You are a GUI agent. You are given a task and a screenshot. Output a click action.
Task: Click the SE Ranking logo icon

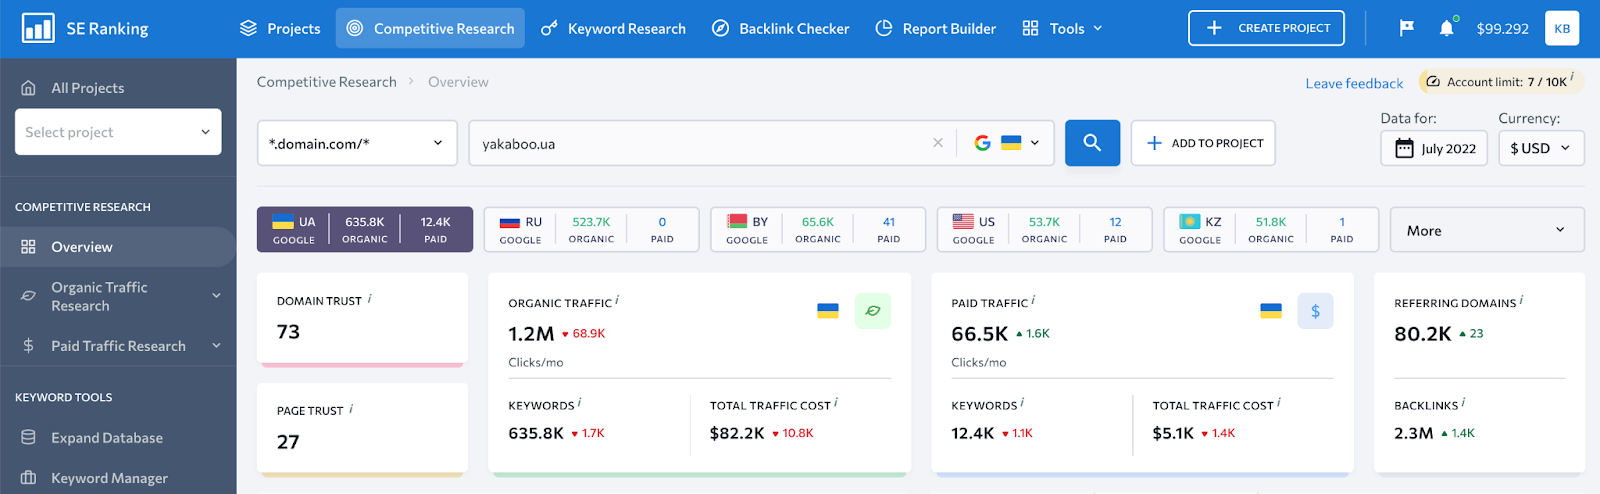[38, 28]
